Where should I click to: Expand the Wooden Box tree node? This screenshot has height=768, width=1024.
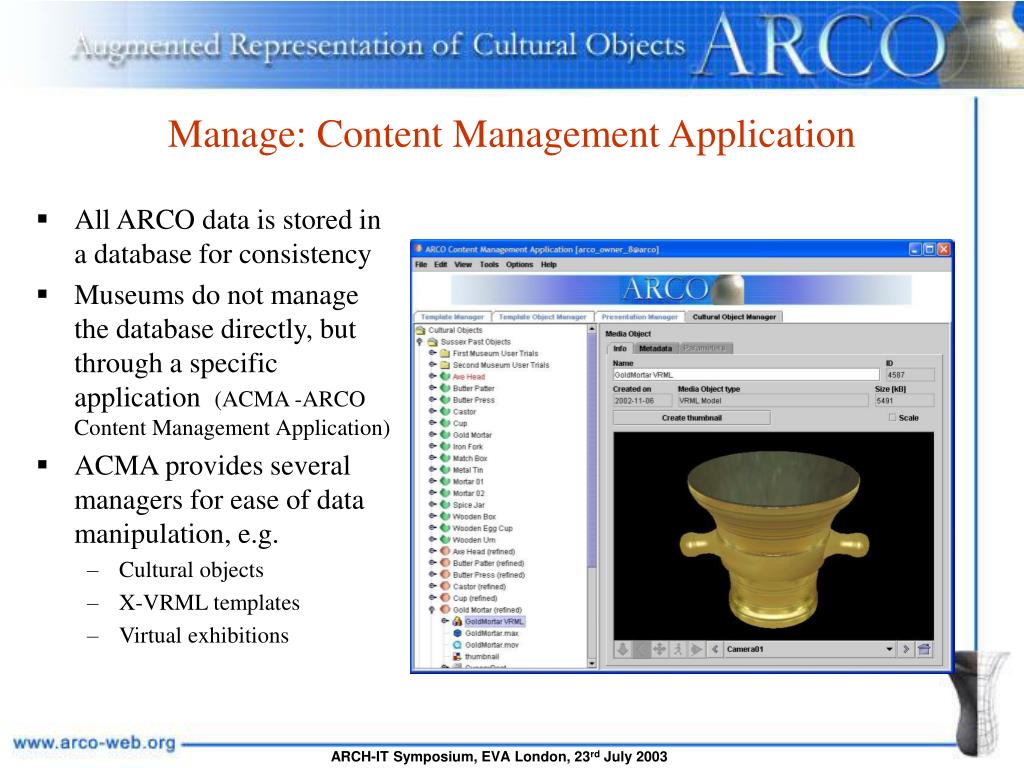click(432, 517)
